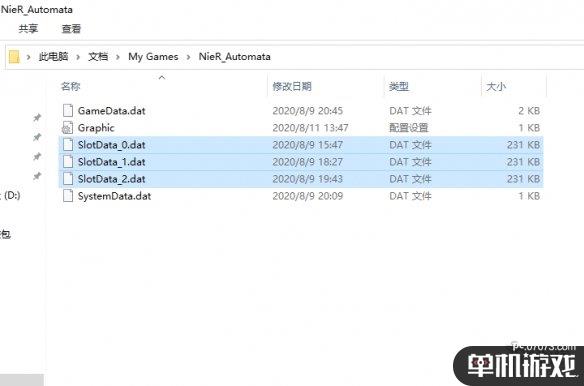Select SlotData_2.dat file icon
Viewport: 584px width, 386px height.
coord(68,179)
